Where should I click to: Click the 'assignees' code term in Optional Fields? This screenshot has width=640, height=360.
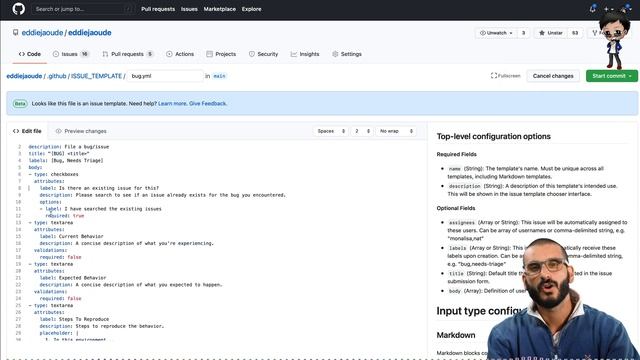462,222
